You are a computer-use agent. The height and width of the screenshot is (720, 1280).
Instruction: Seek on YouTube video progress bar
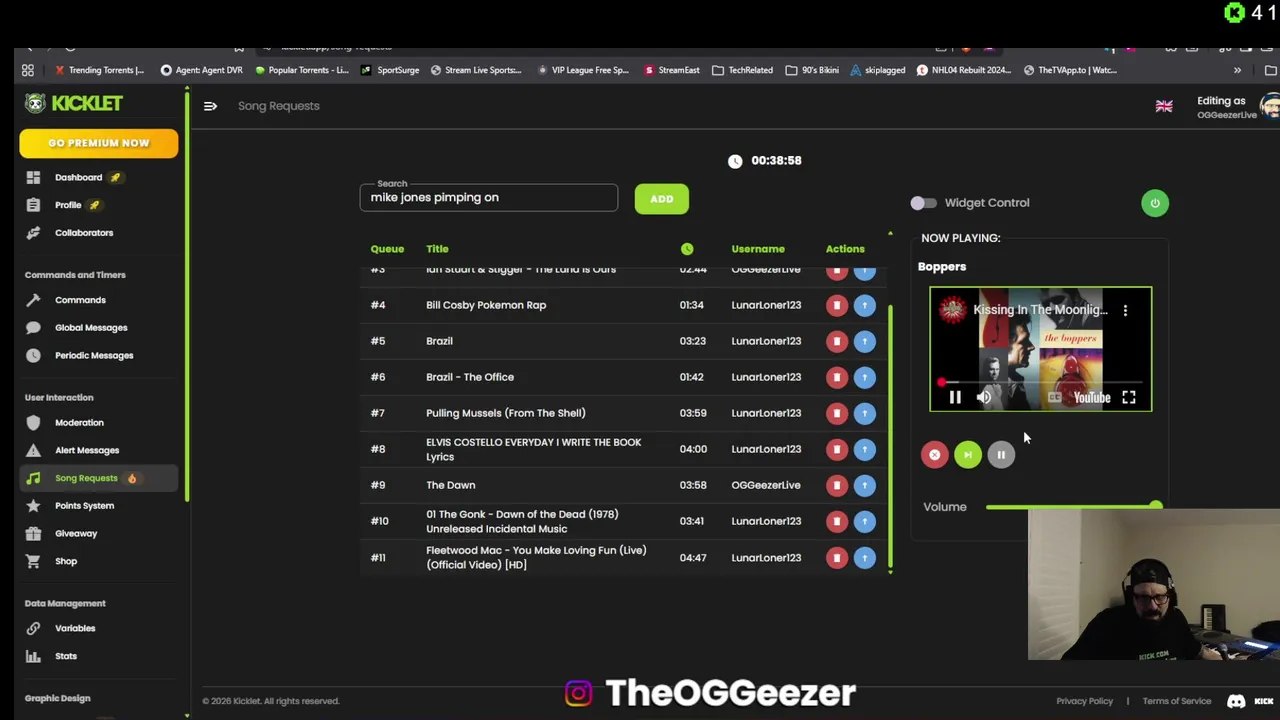coord(1040,382)
